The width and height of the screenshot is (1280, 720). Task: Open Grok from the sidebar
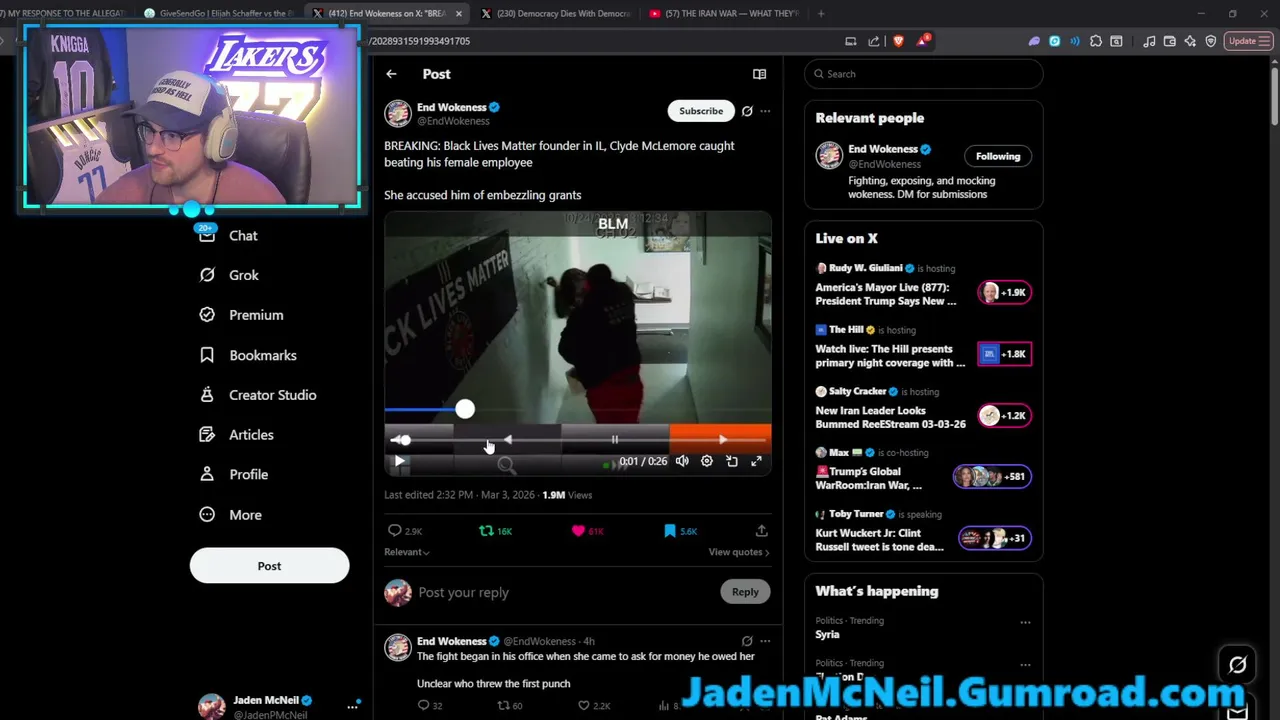coord(229,275)
